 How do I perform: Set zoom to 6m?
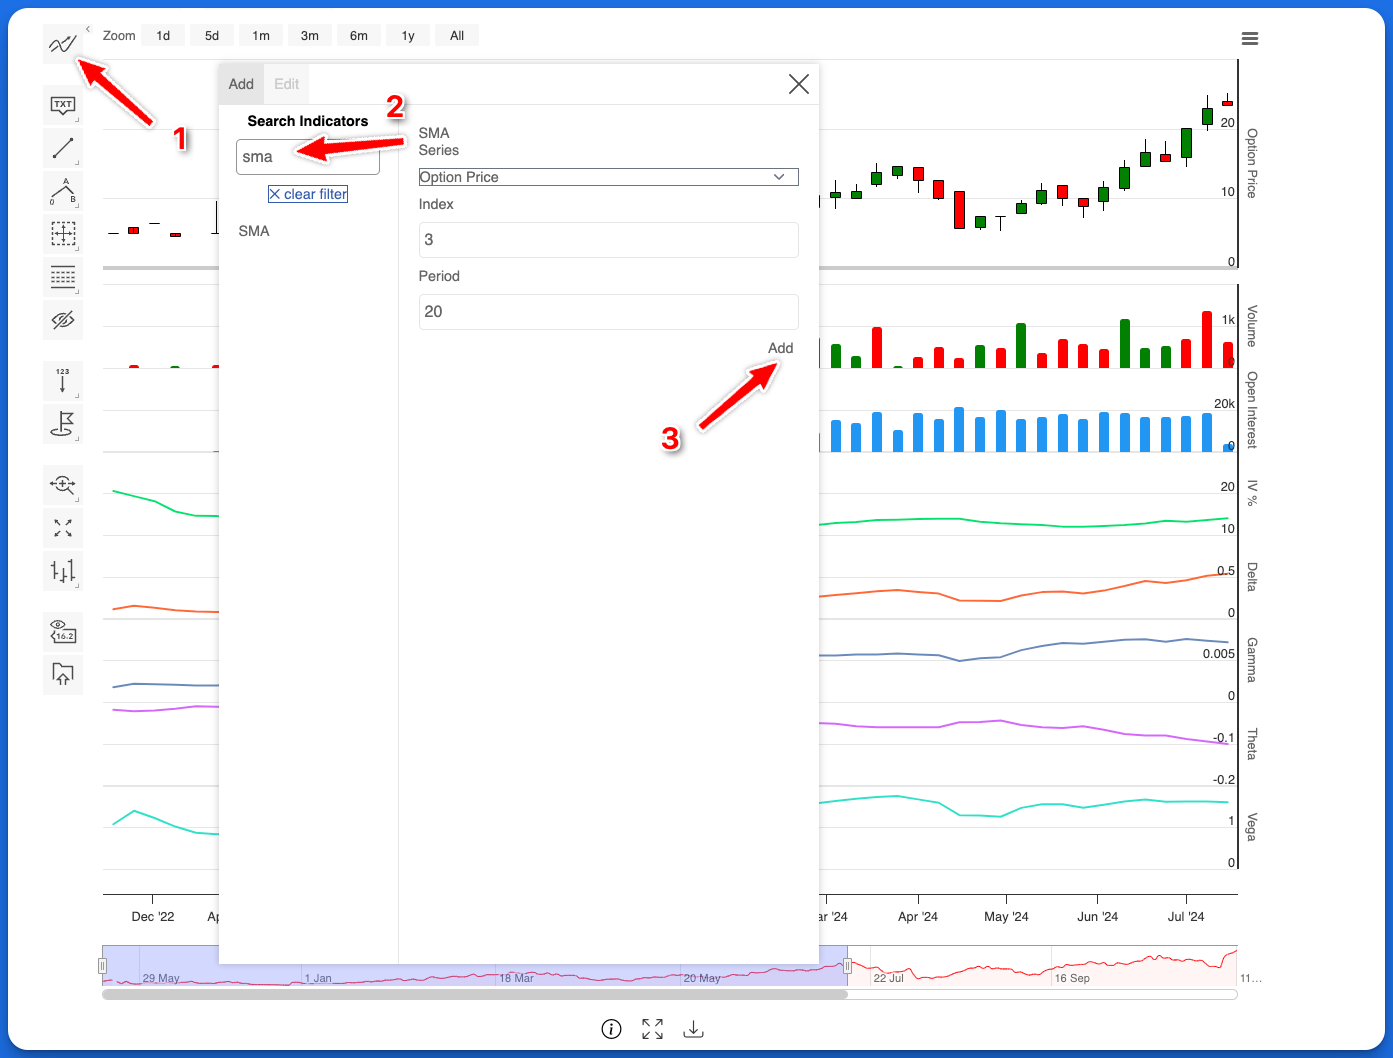click(x=359, y=36)
